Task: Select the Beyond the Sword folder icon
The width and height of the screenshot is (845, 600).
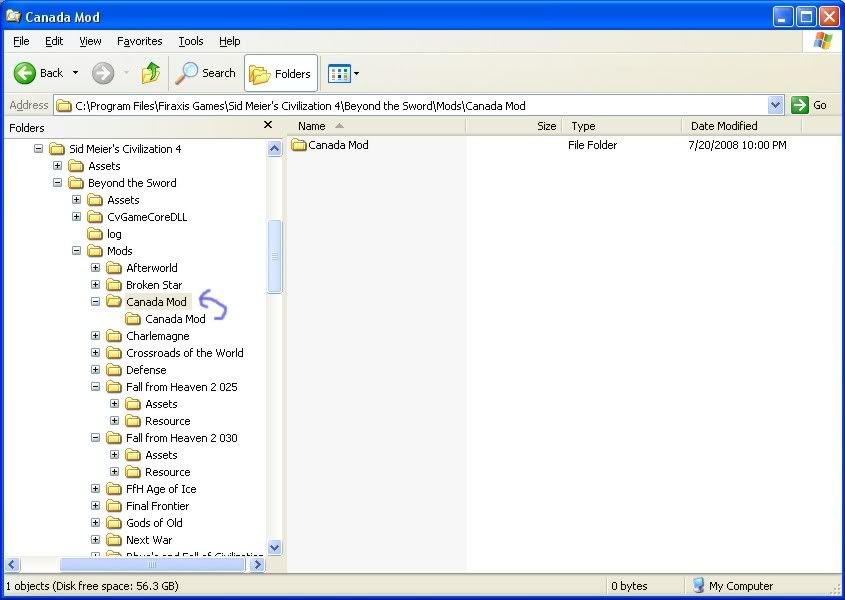Action: [76, 183]
